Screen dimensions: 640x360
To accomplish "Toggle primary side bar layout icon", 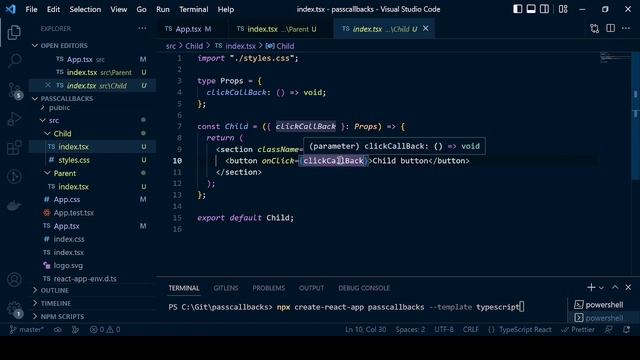I will click(517, 9).
